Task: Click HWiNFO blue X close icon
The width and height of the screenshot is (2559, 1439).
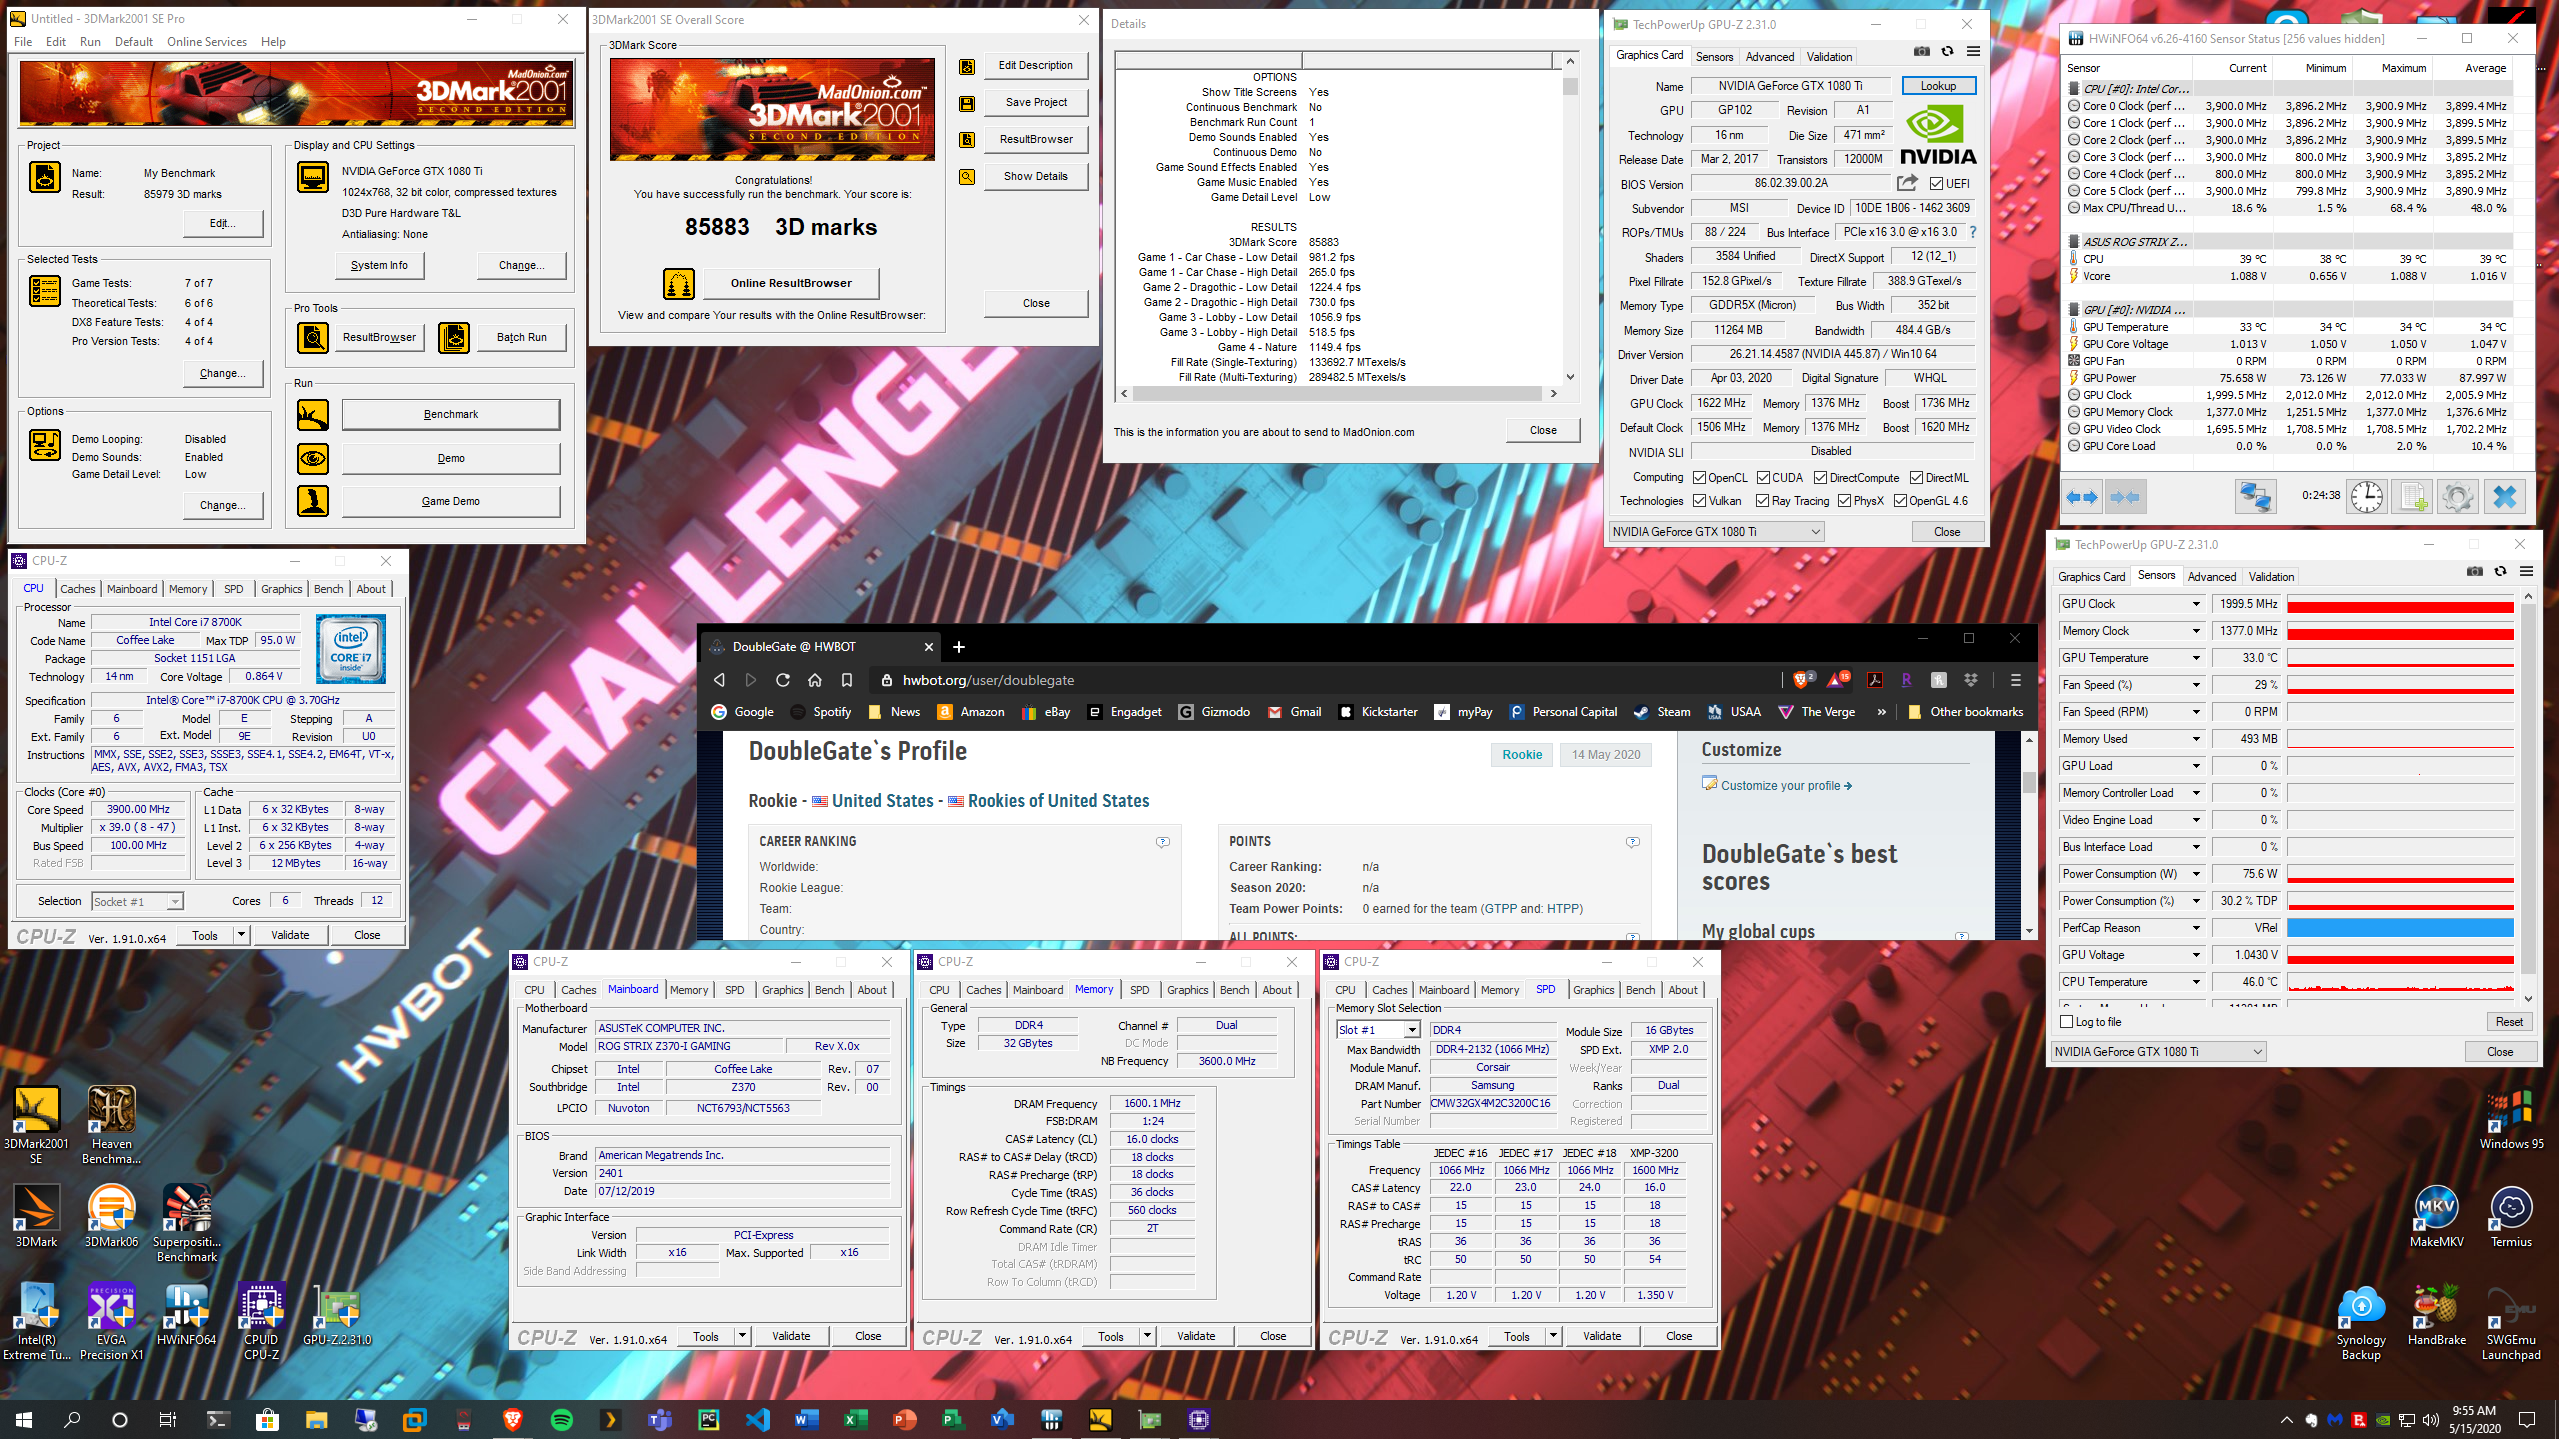Action: click(x=2504, y=497)
